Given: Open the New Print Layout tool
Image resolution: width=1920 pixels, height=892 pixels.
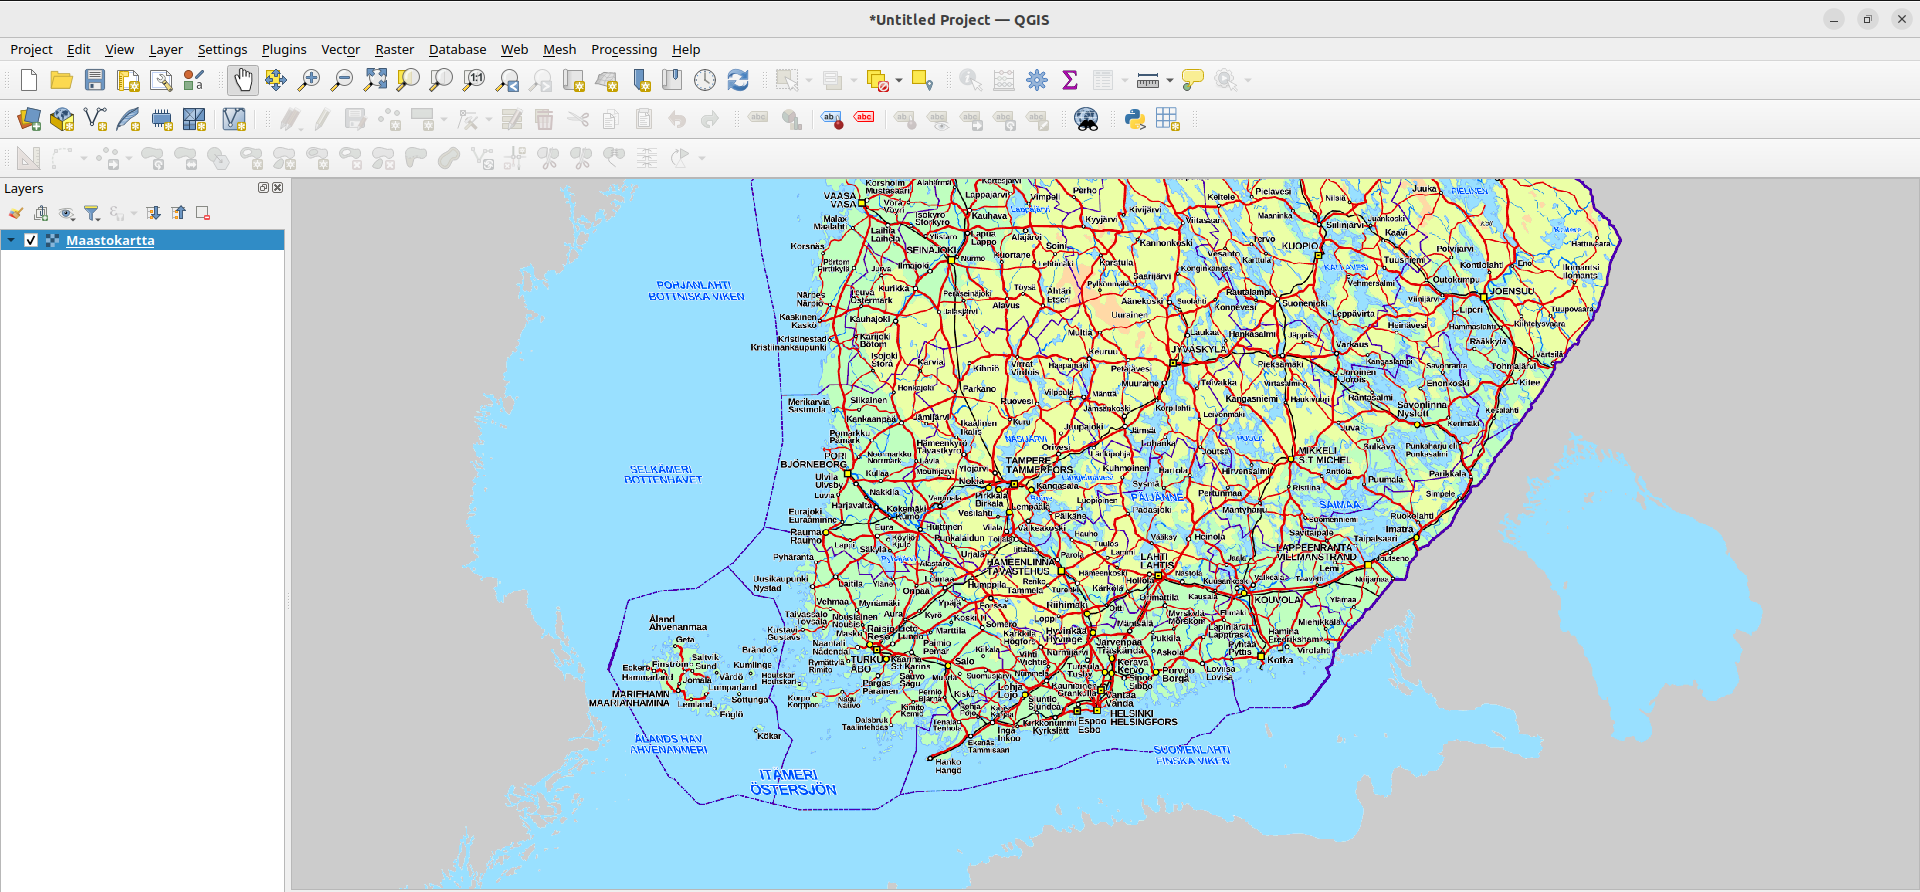Looking at the screenshot, I should (x=128, y=80).
